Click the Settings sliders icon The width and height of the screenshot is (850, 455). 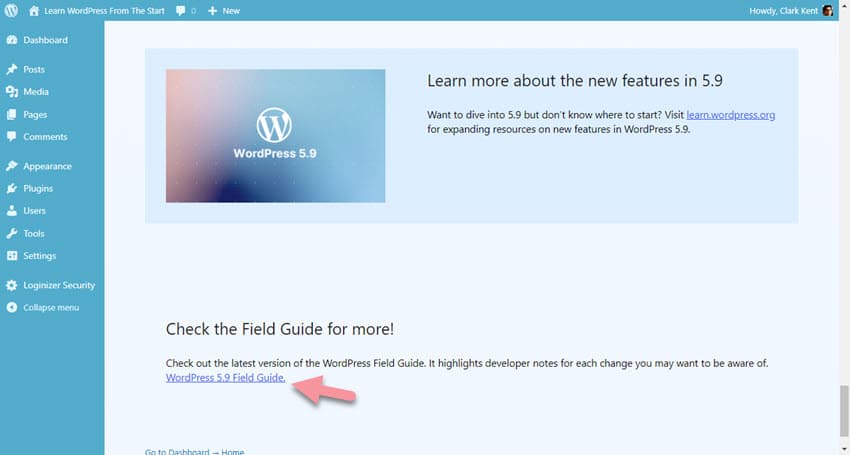tap(12, 255)
